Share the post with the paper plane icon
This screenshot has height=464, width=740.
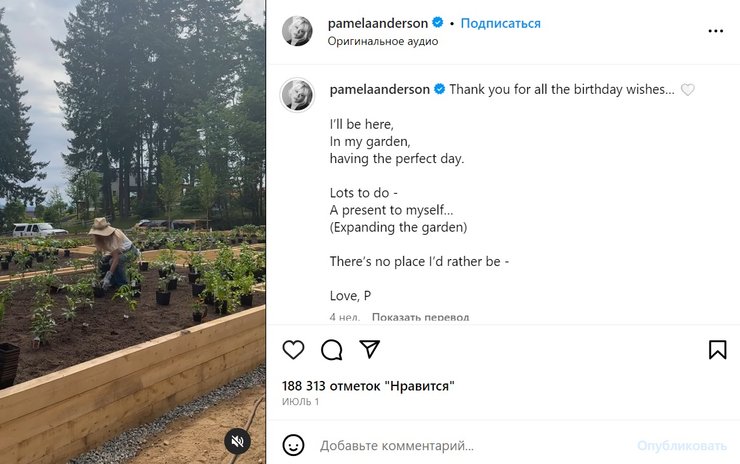click(369, 349)
